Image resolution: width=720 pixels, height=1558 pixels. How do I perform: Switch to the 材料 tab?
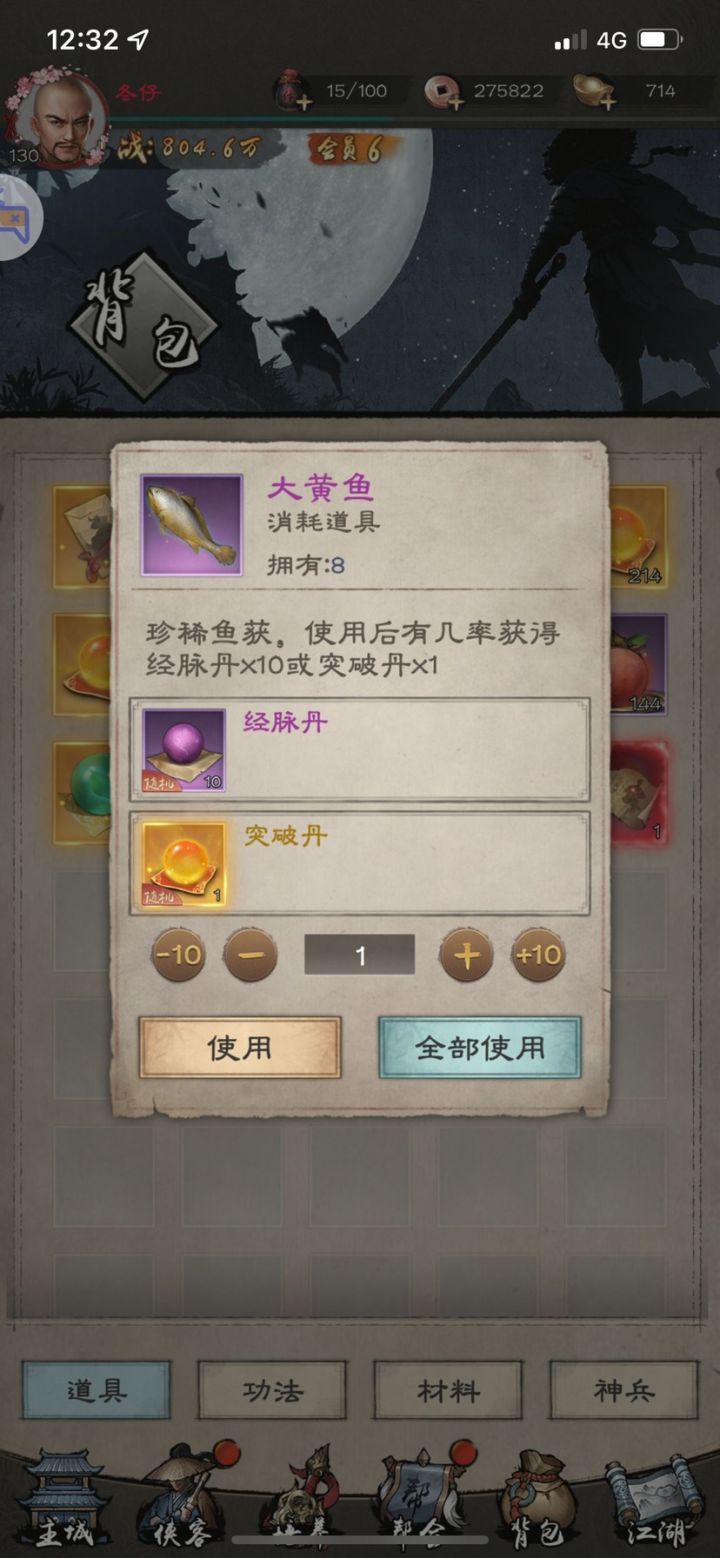point(448,1390)
